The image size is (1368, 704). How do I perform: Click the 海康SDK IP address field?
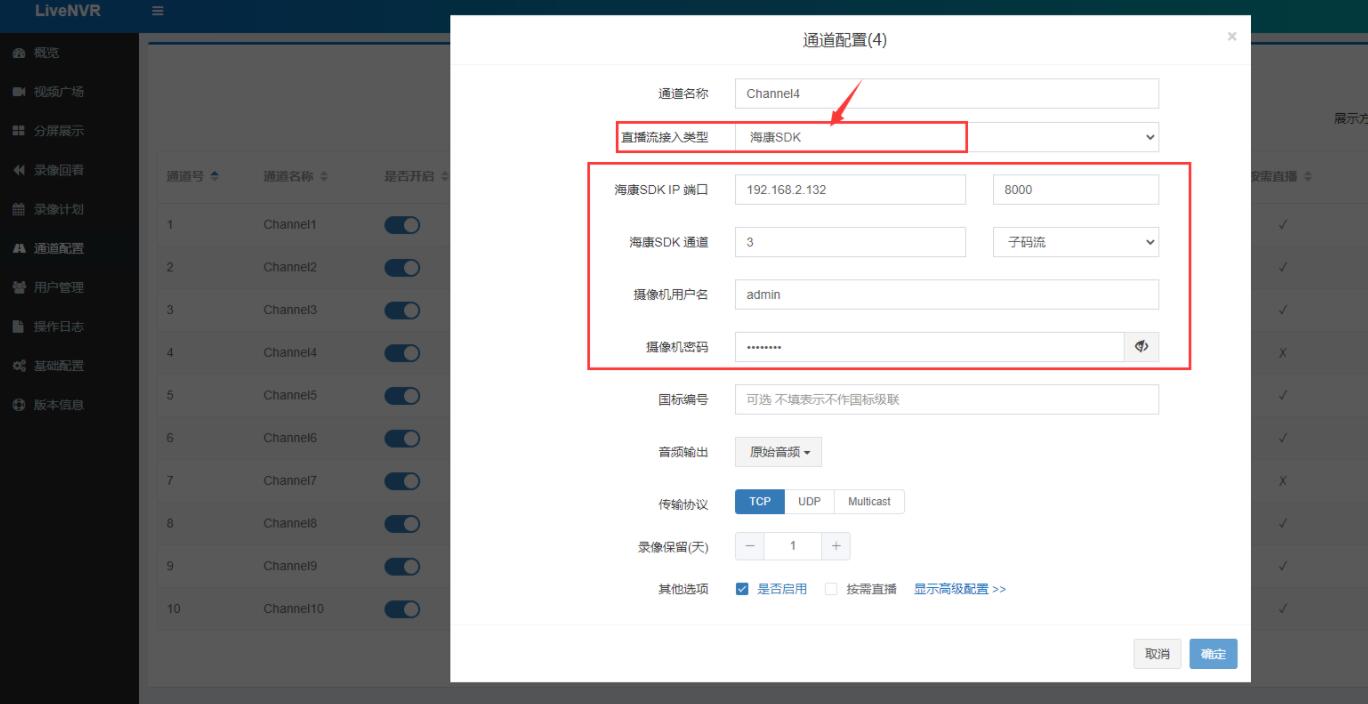[x=850, y=190]
